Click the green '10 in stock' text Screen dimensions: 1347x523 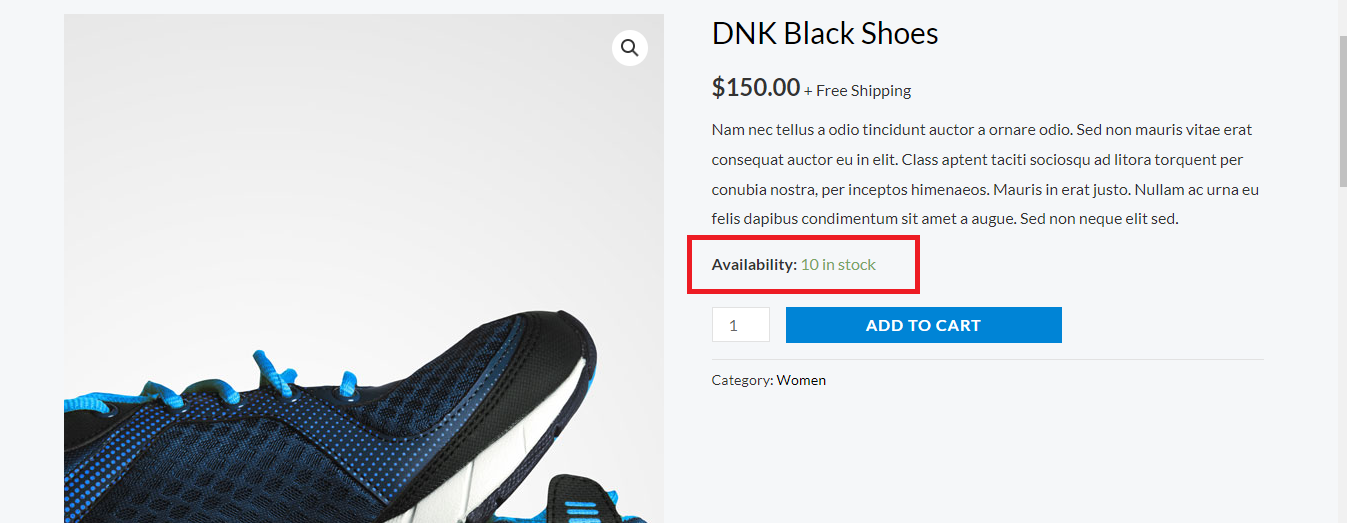838,265
